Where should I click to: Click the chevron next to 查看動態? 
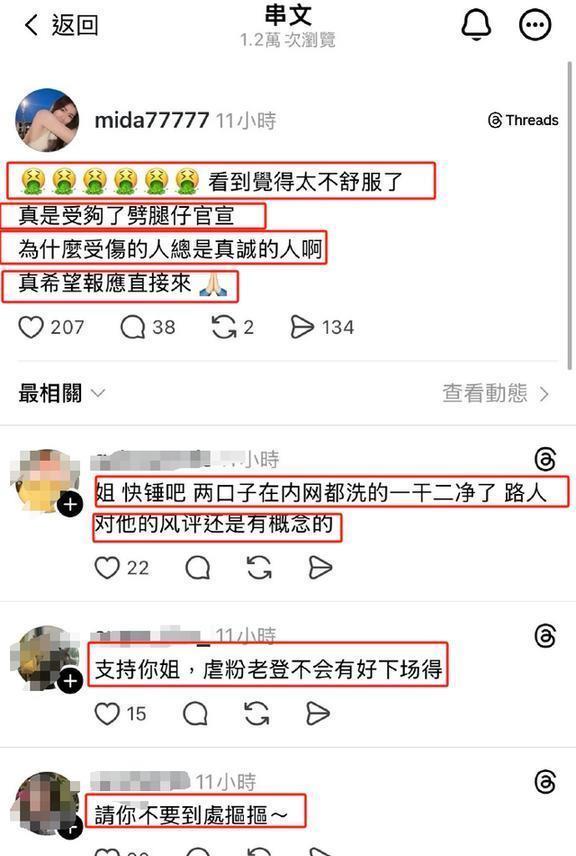pos(544,394)
